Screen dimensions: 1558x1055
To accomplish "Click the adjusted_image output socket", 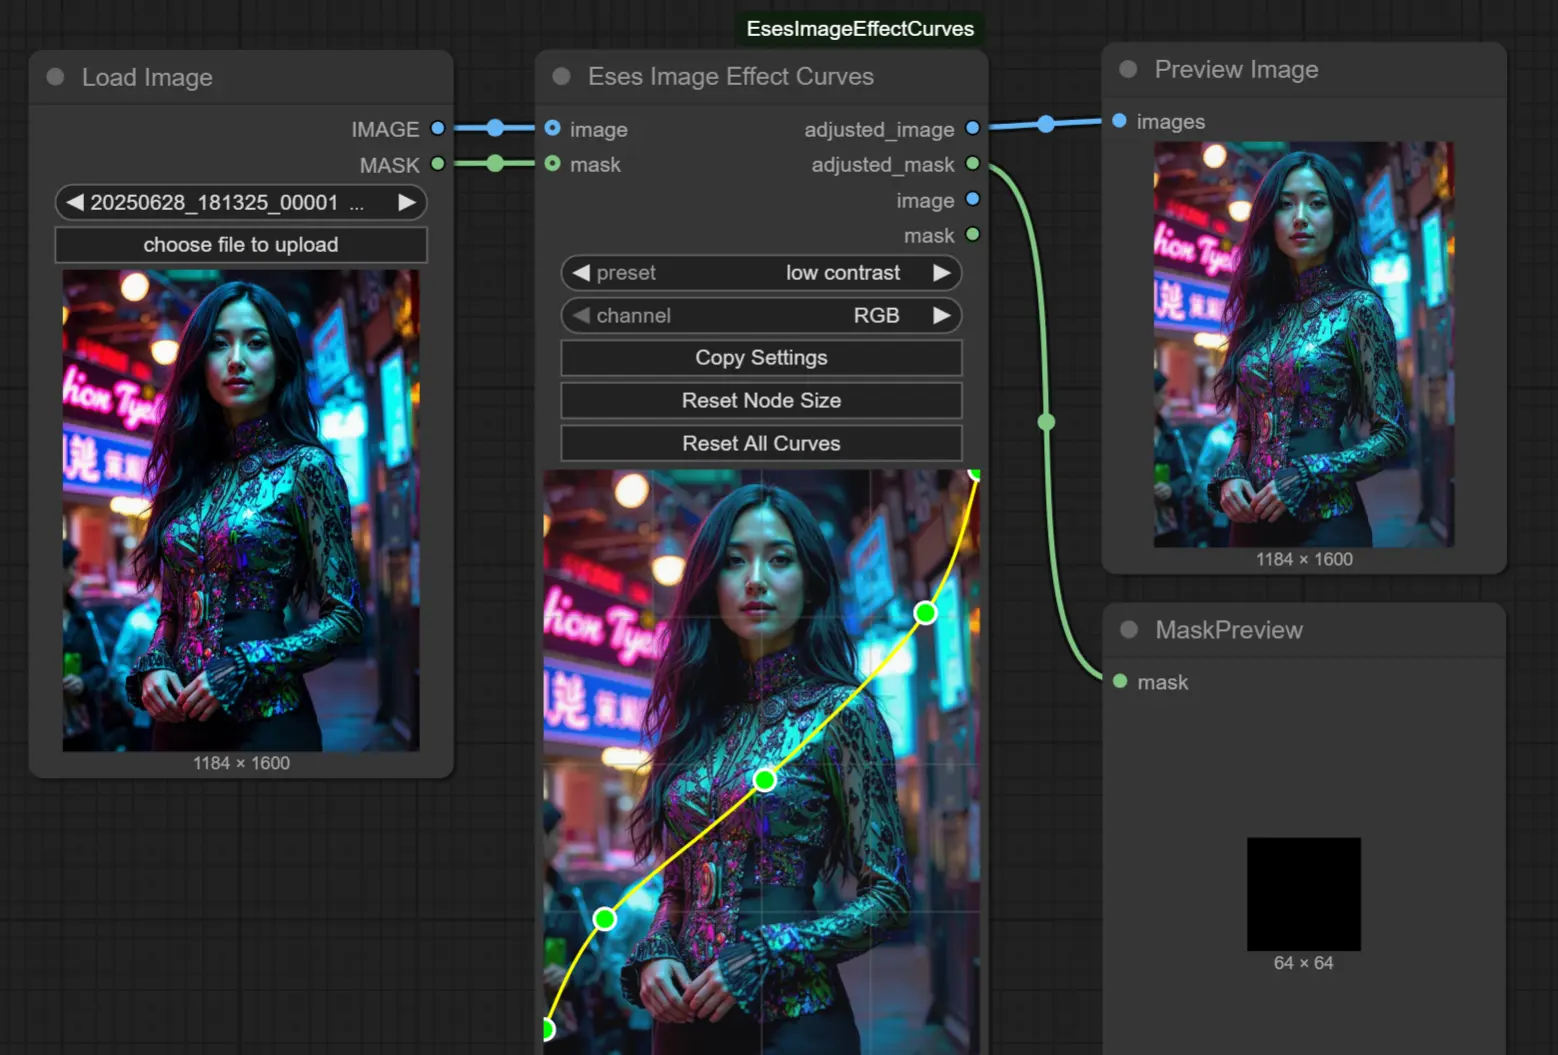I will [x=972, y=128].
